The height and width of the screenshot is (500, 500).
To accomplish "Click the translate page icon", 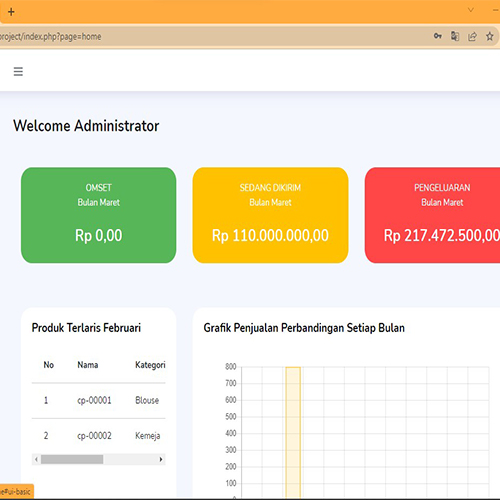I will coord(455,36).
